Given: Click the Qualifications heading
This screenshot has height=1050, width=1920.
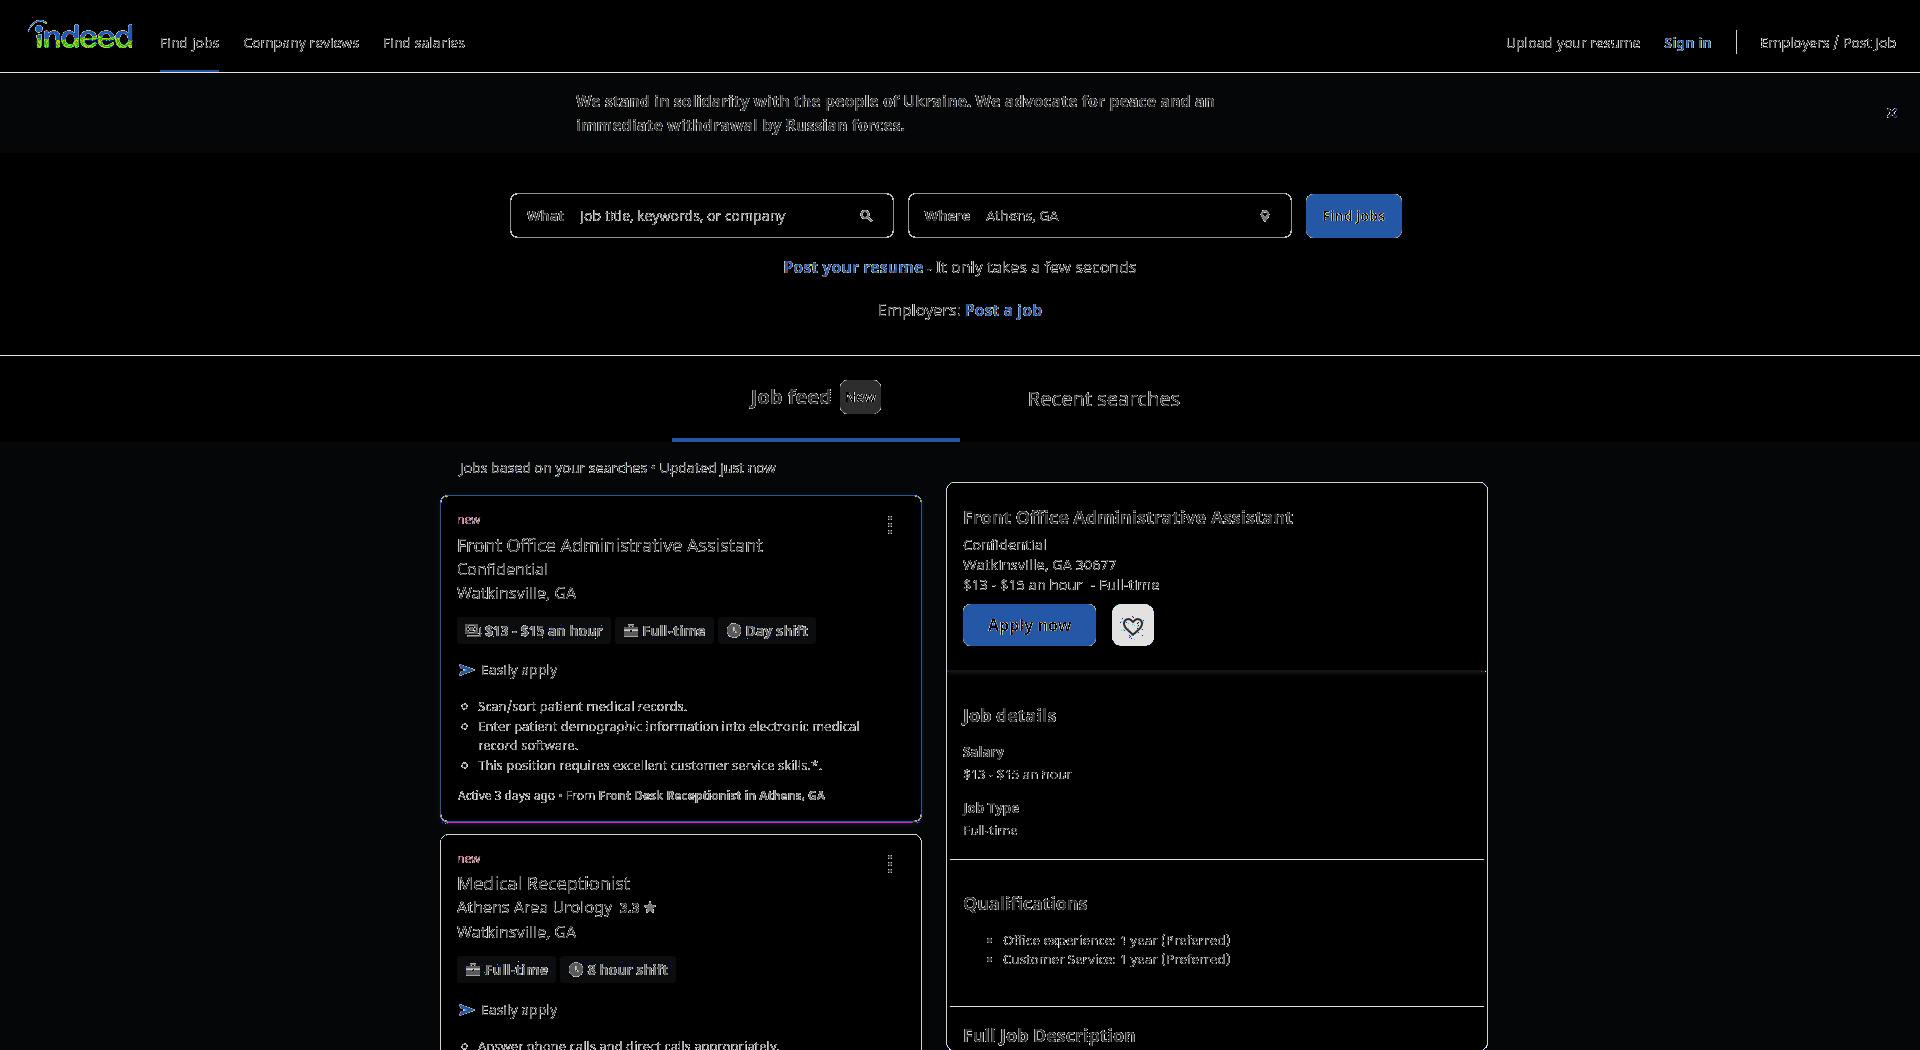Looking at the screenshot, I should [1025, 904].
